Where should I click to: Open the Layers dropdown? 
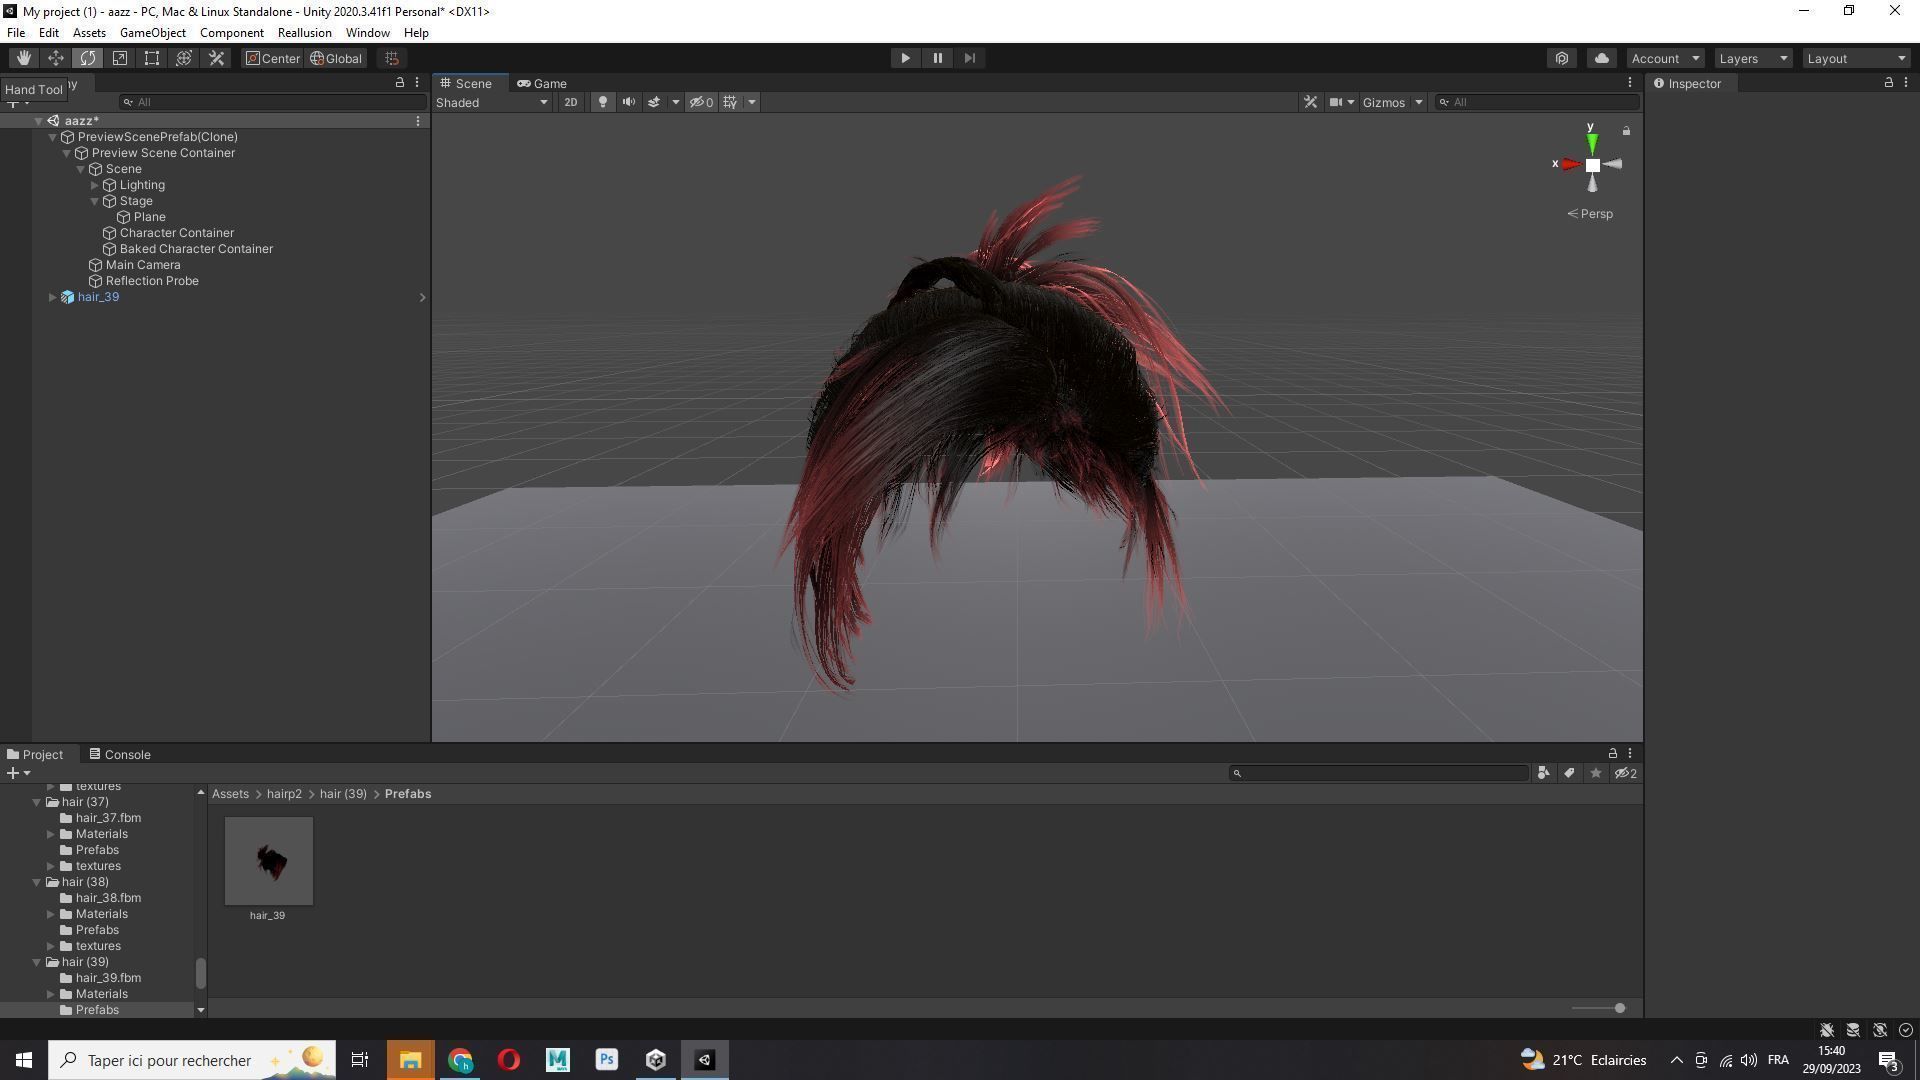pos(1753,58)
